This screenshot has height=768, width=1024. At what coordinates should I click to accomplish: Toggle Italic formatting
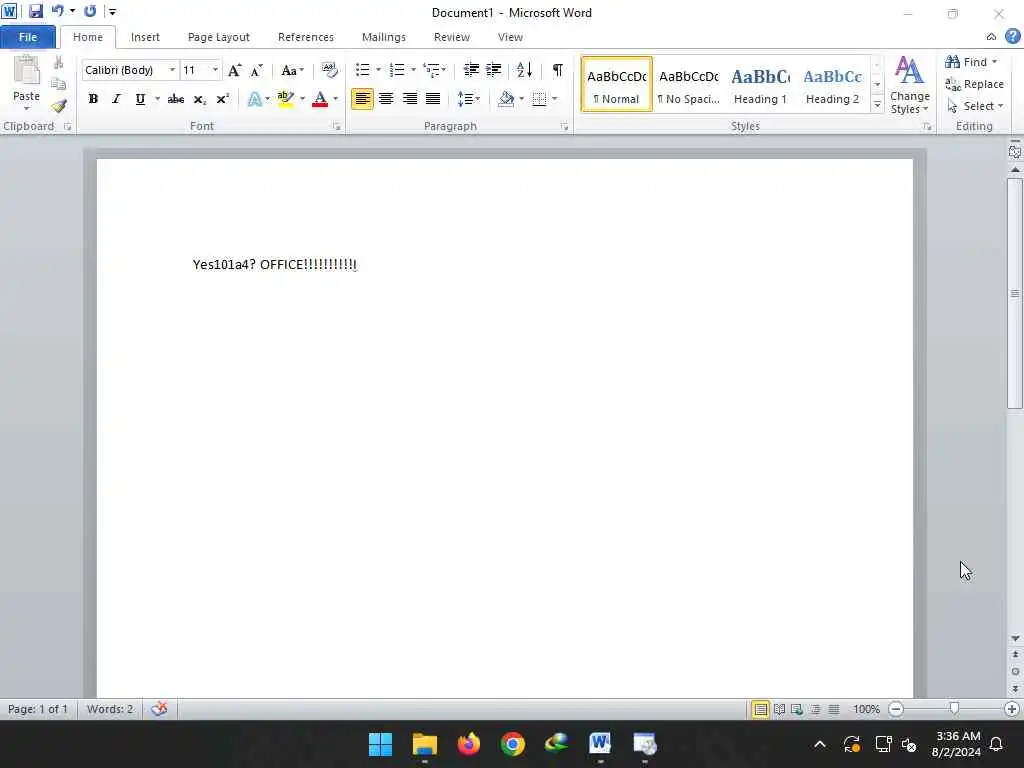[x=116, y=99]
